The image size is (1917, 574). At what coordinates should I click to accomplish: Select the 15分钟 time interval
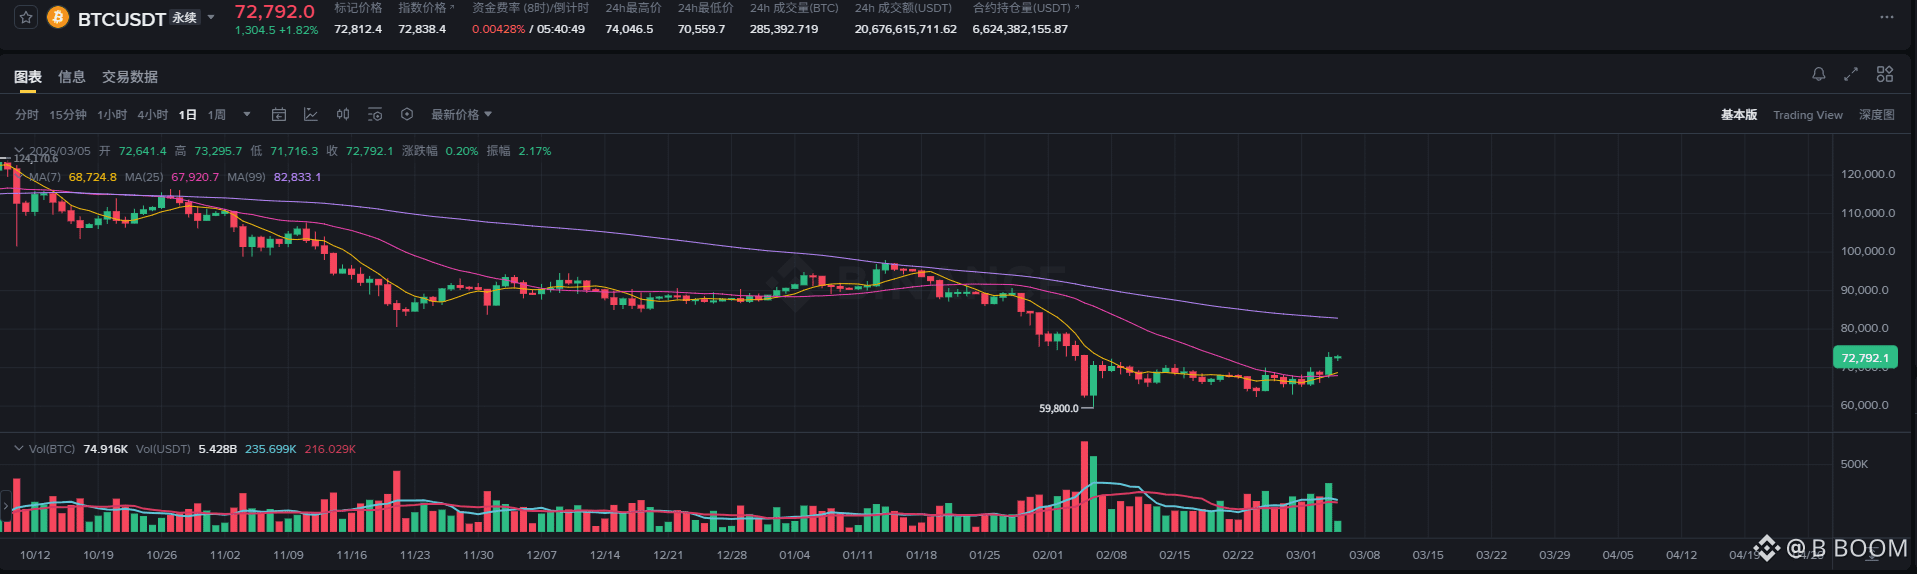point(68,115)
